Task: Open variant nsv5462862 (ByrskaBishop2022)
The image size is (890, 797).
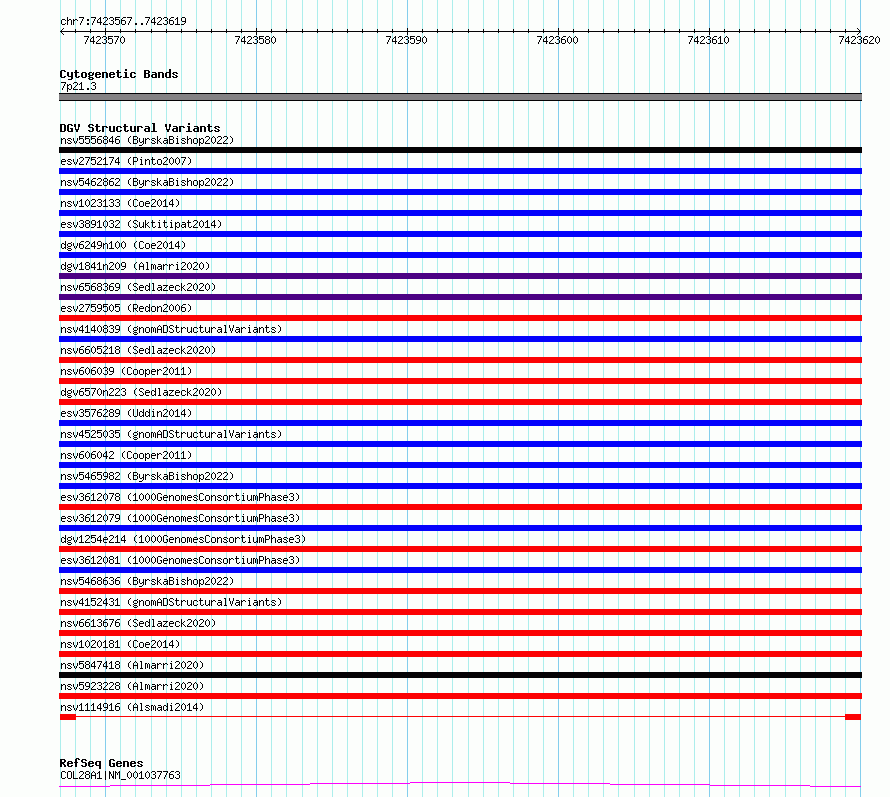Action: click(147, 182)
